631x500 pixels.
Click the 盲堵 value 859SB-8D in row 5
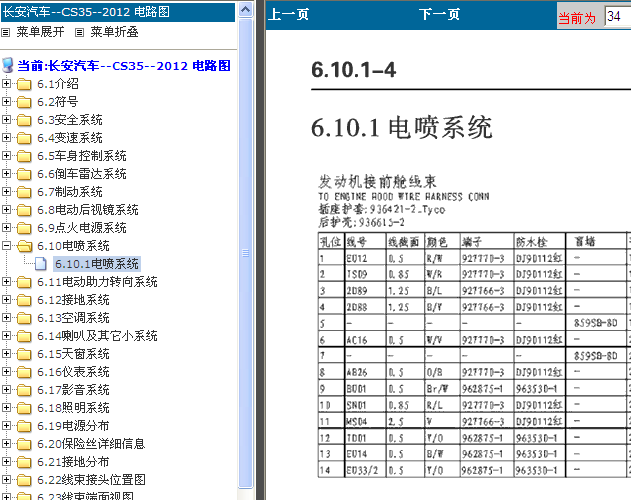[x=596, y=323]
